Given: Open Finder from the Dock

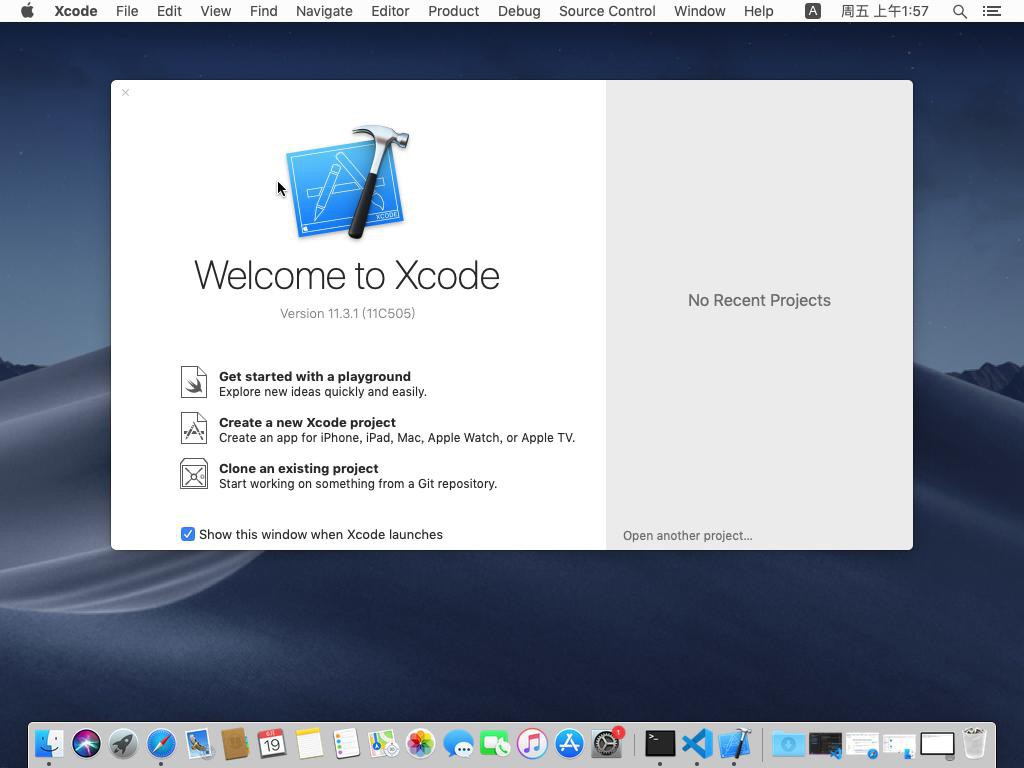Looking at the screenshot, I should [49, 743].
